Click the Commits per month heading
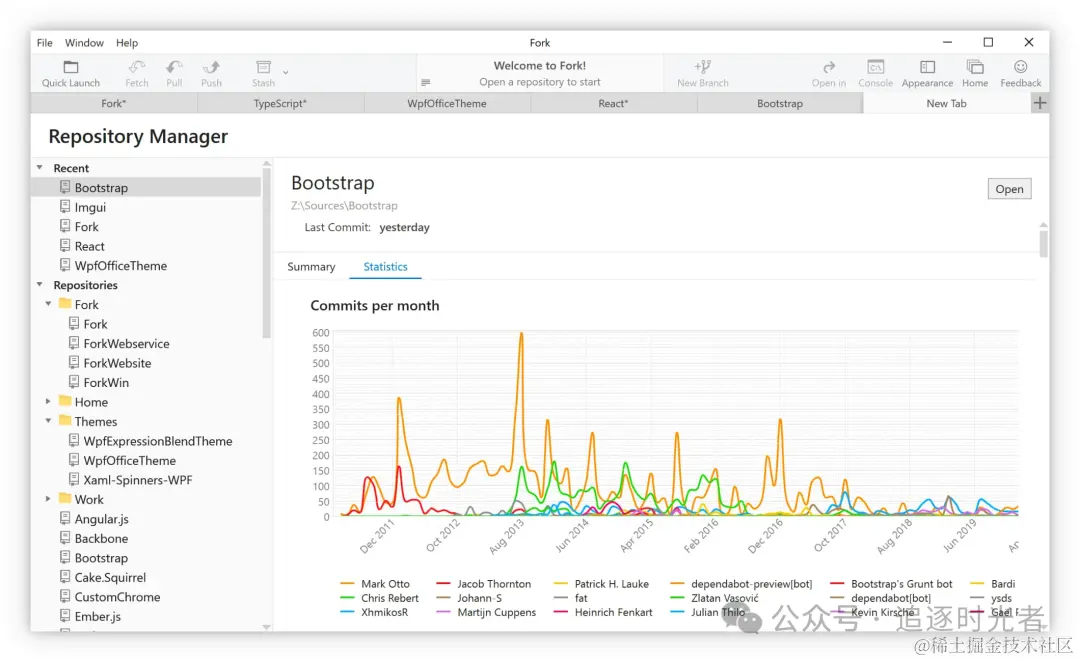 (x=375, y=305)
